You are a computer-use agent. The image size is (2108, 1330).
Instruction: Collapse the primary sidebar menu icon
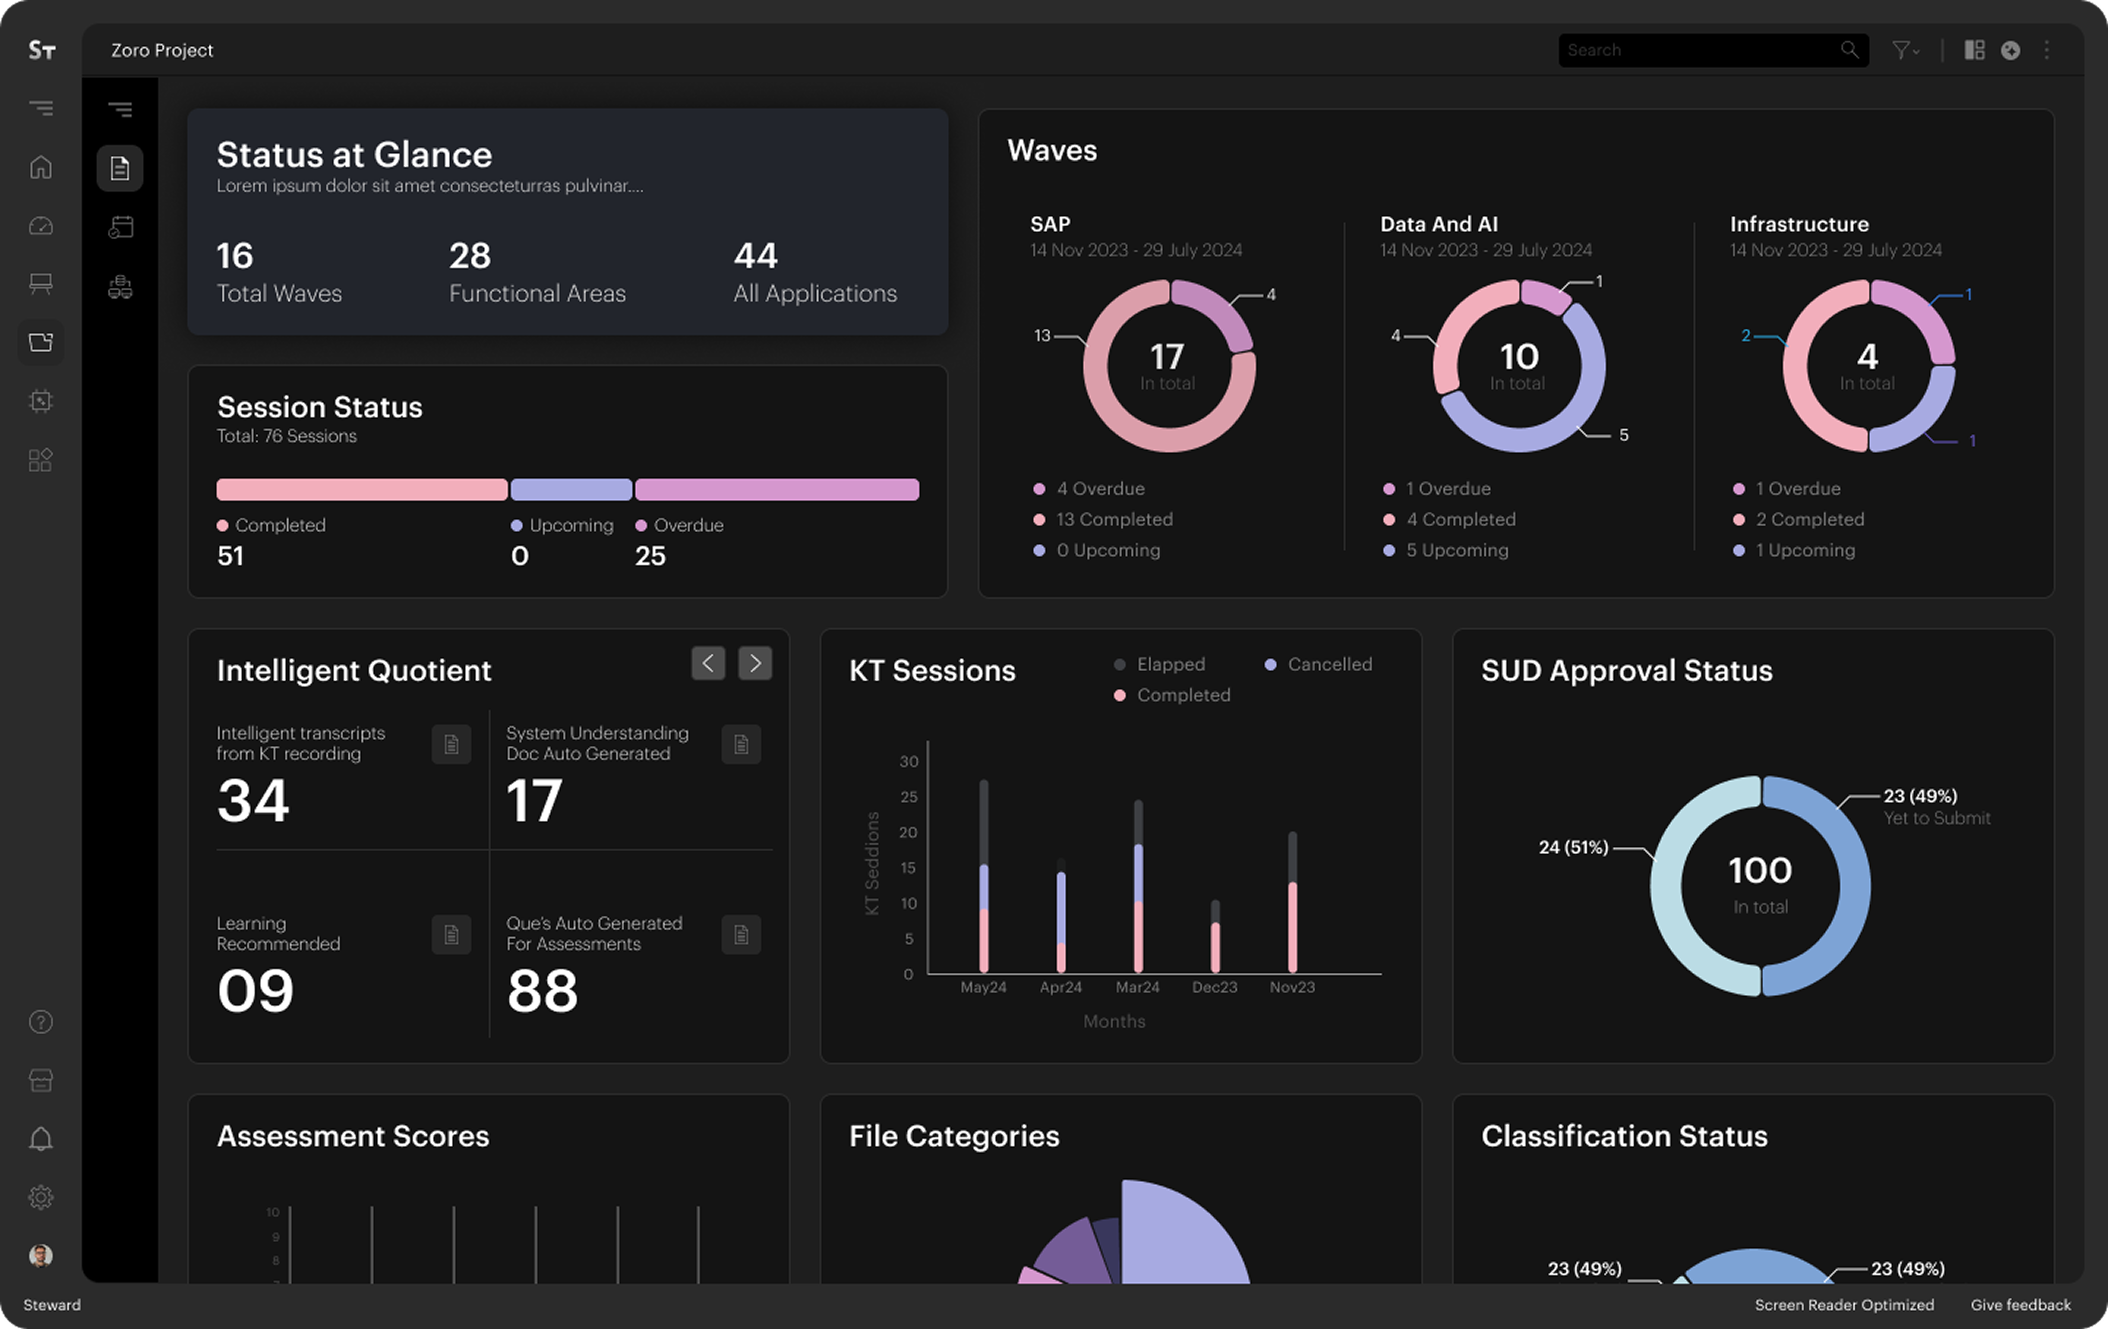pyautogui.click(x=41, y=108)
